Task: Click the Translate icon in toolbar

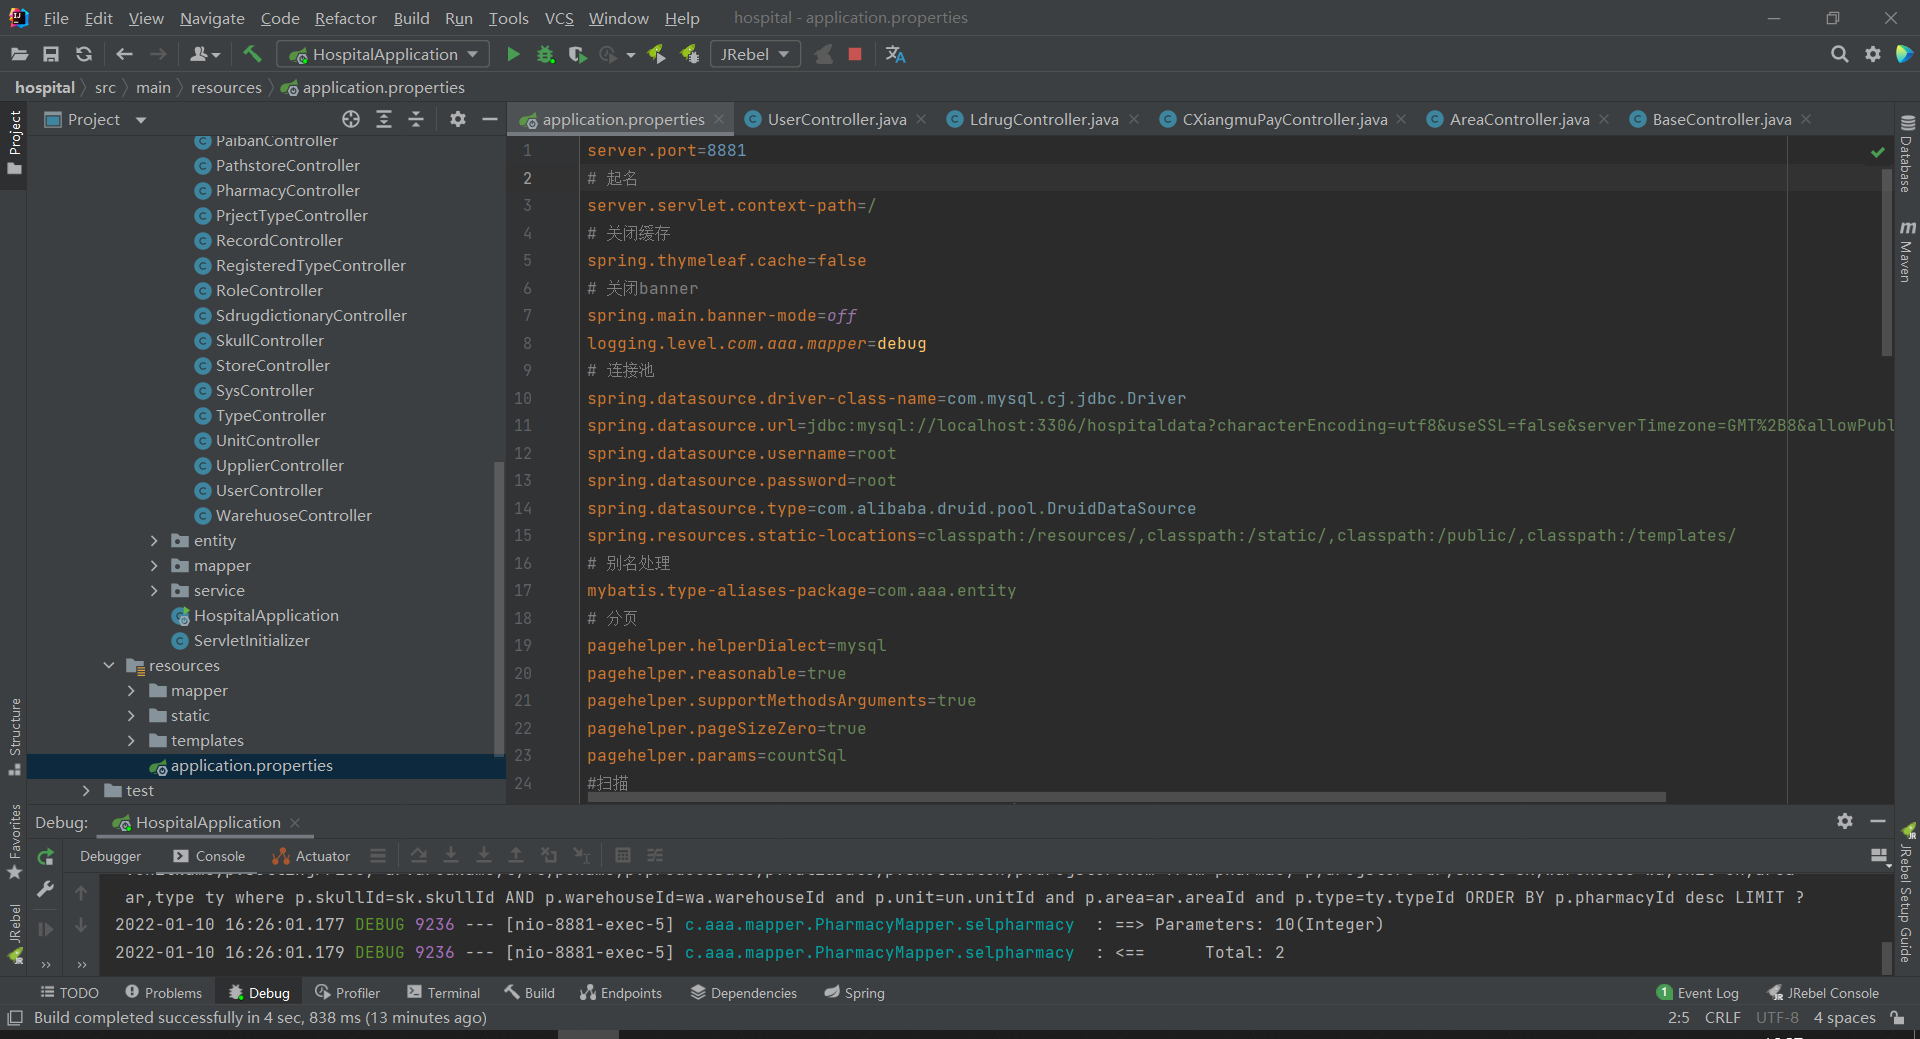Action: click(895, 54)
